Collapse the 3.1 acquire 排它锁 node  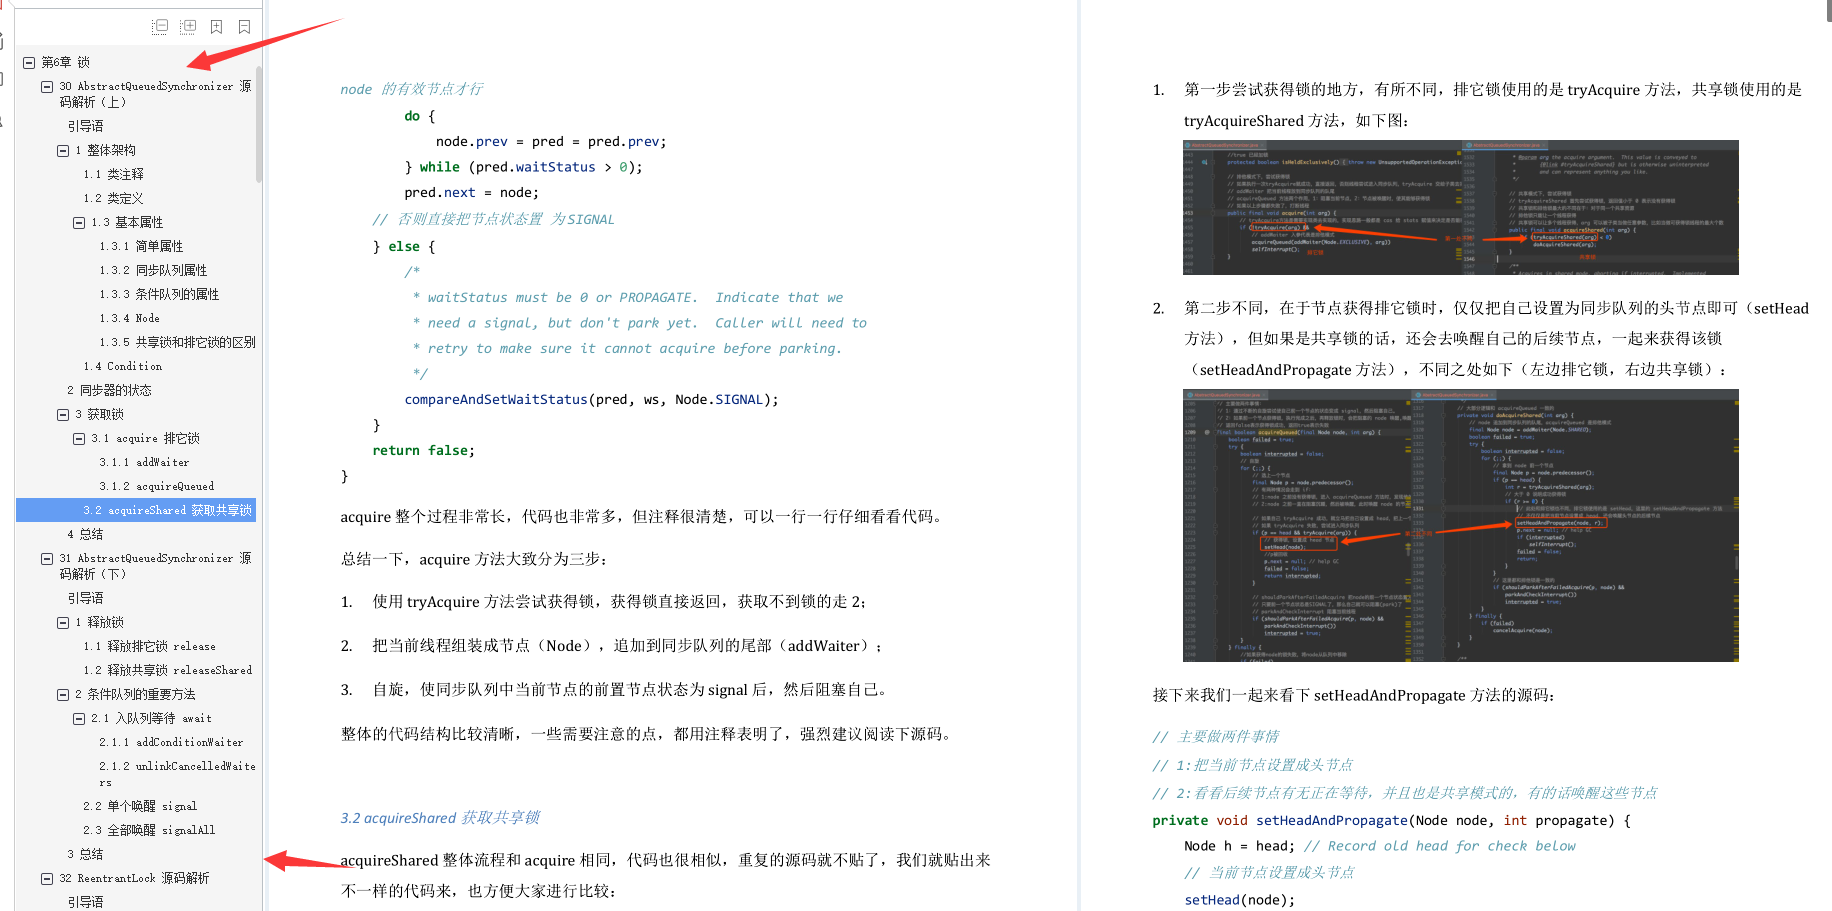point(78,438)
